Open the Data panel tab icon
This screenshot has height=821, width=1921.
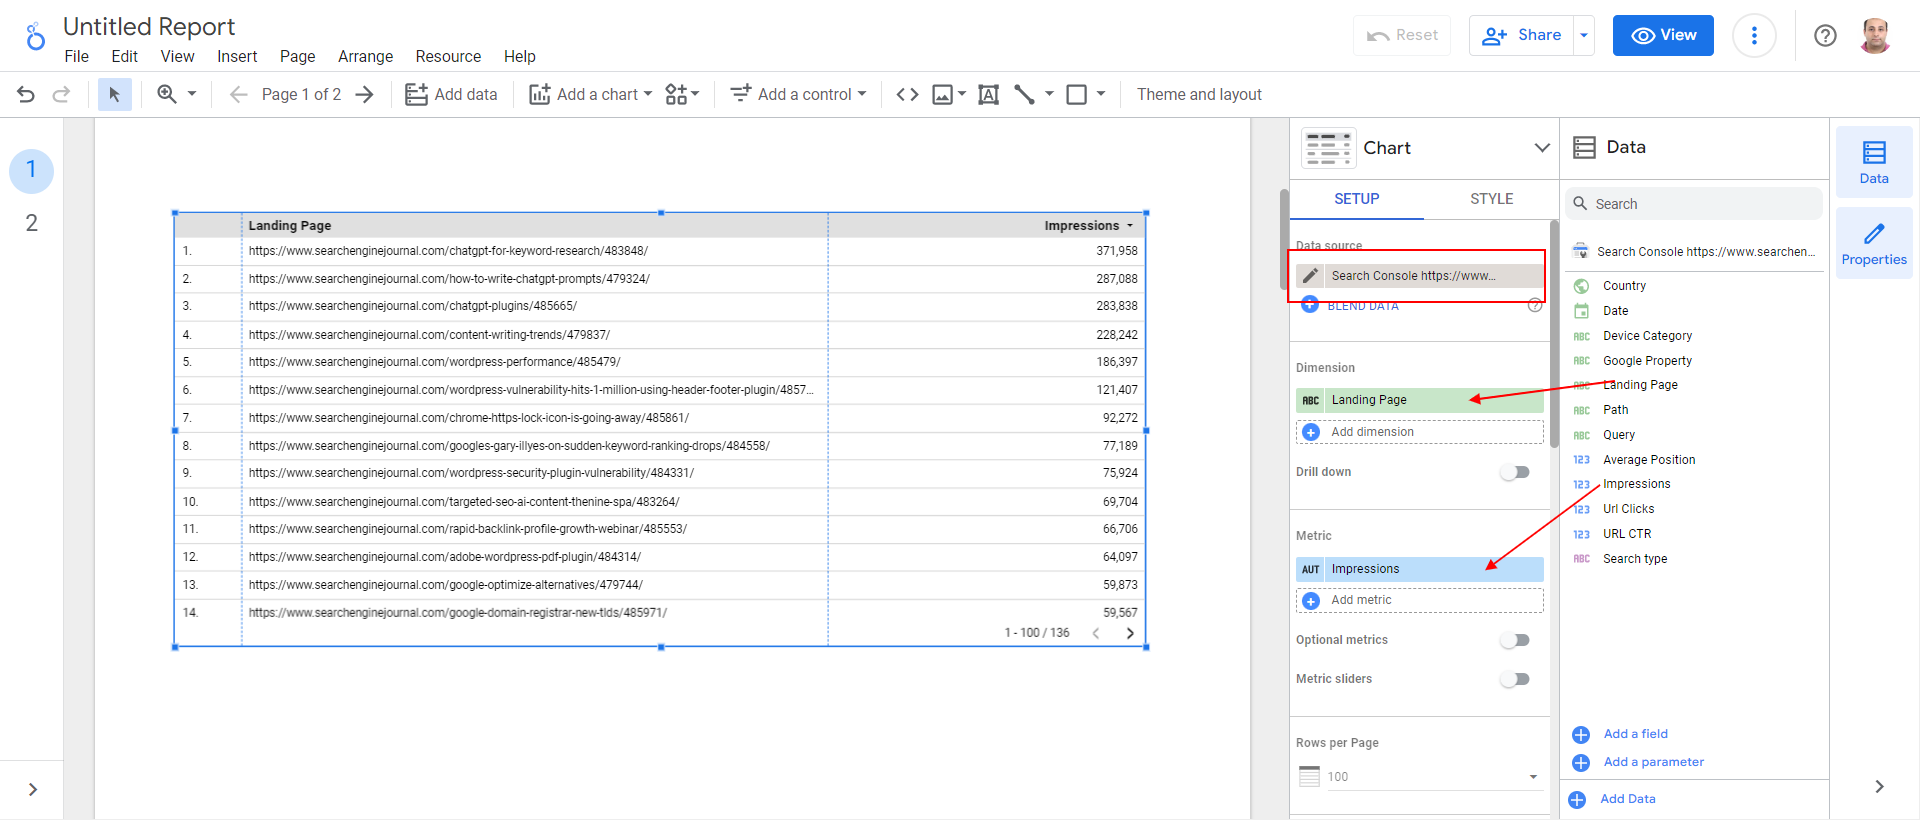point(1874,163)
